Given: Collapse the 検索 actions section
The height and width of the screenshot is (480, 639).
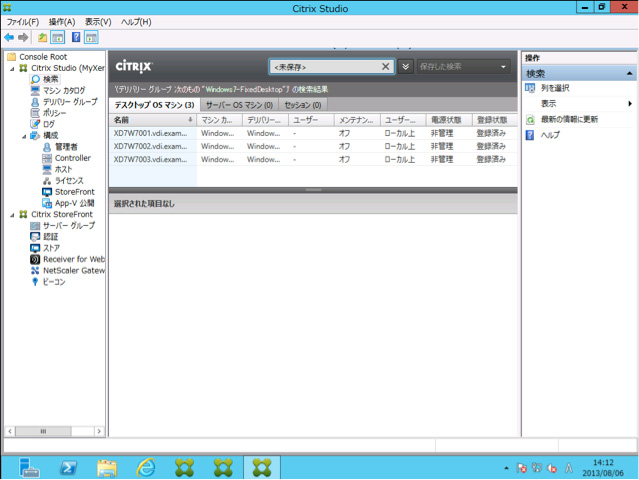Looking at the screenshot, I should (629, 74).
